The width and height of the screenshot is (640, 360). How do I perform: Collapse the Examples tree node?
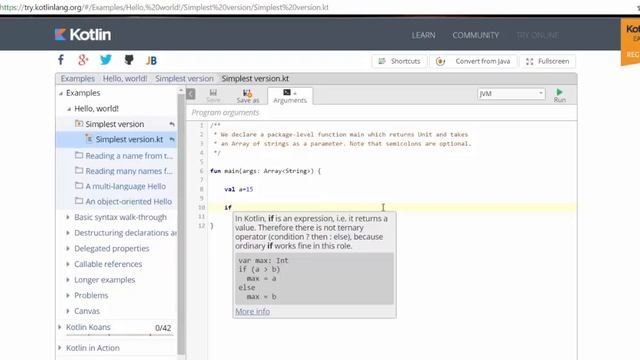(61, 93)
